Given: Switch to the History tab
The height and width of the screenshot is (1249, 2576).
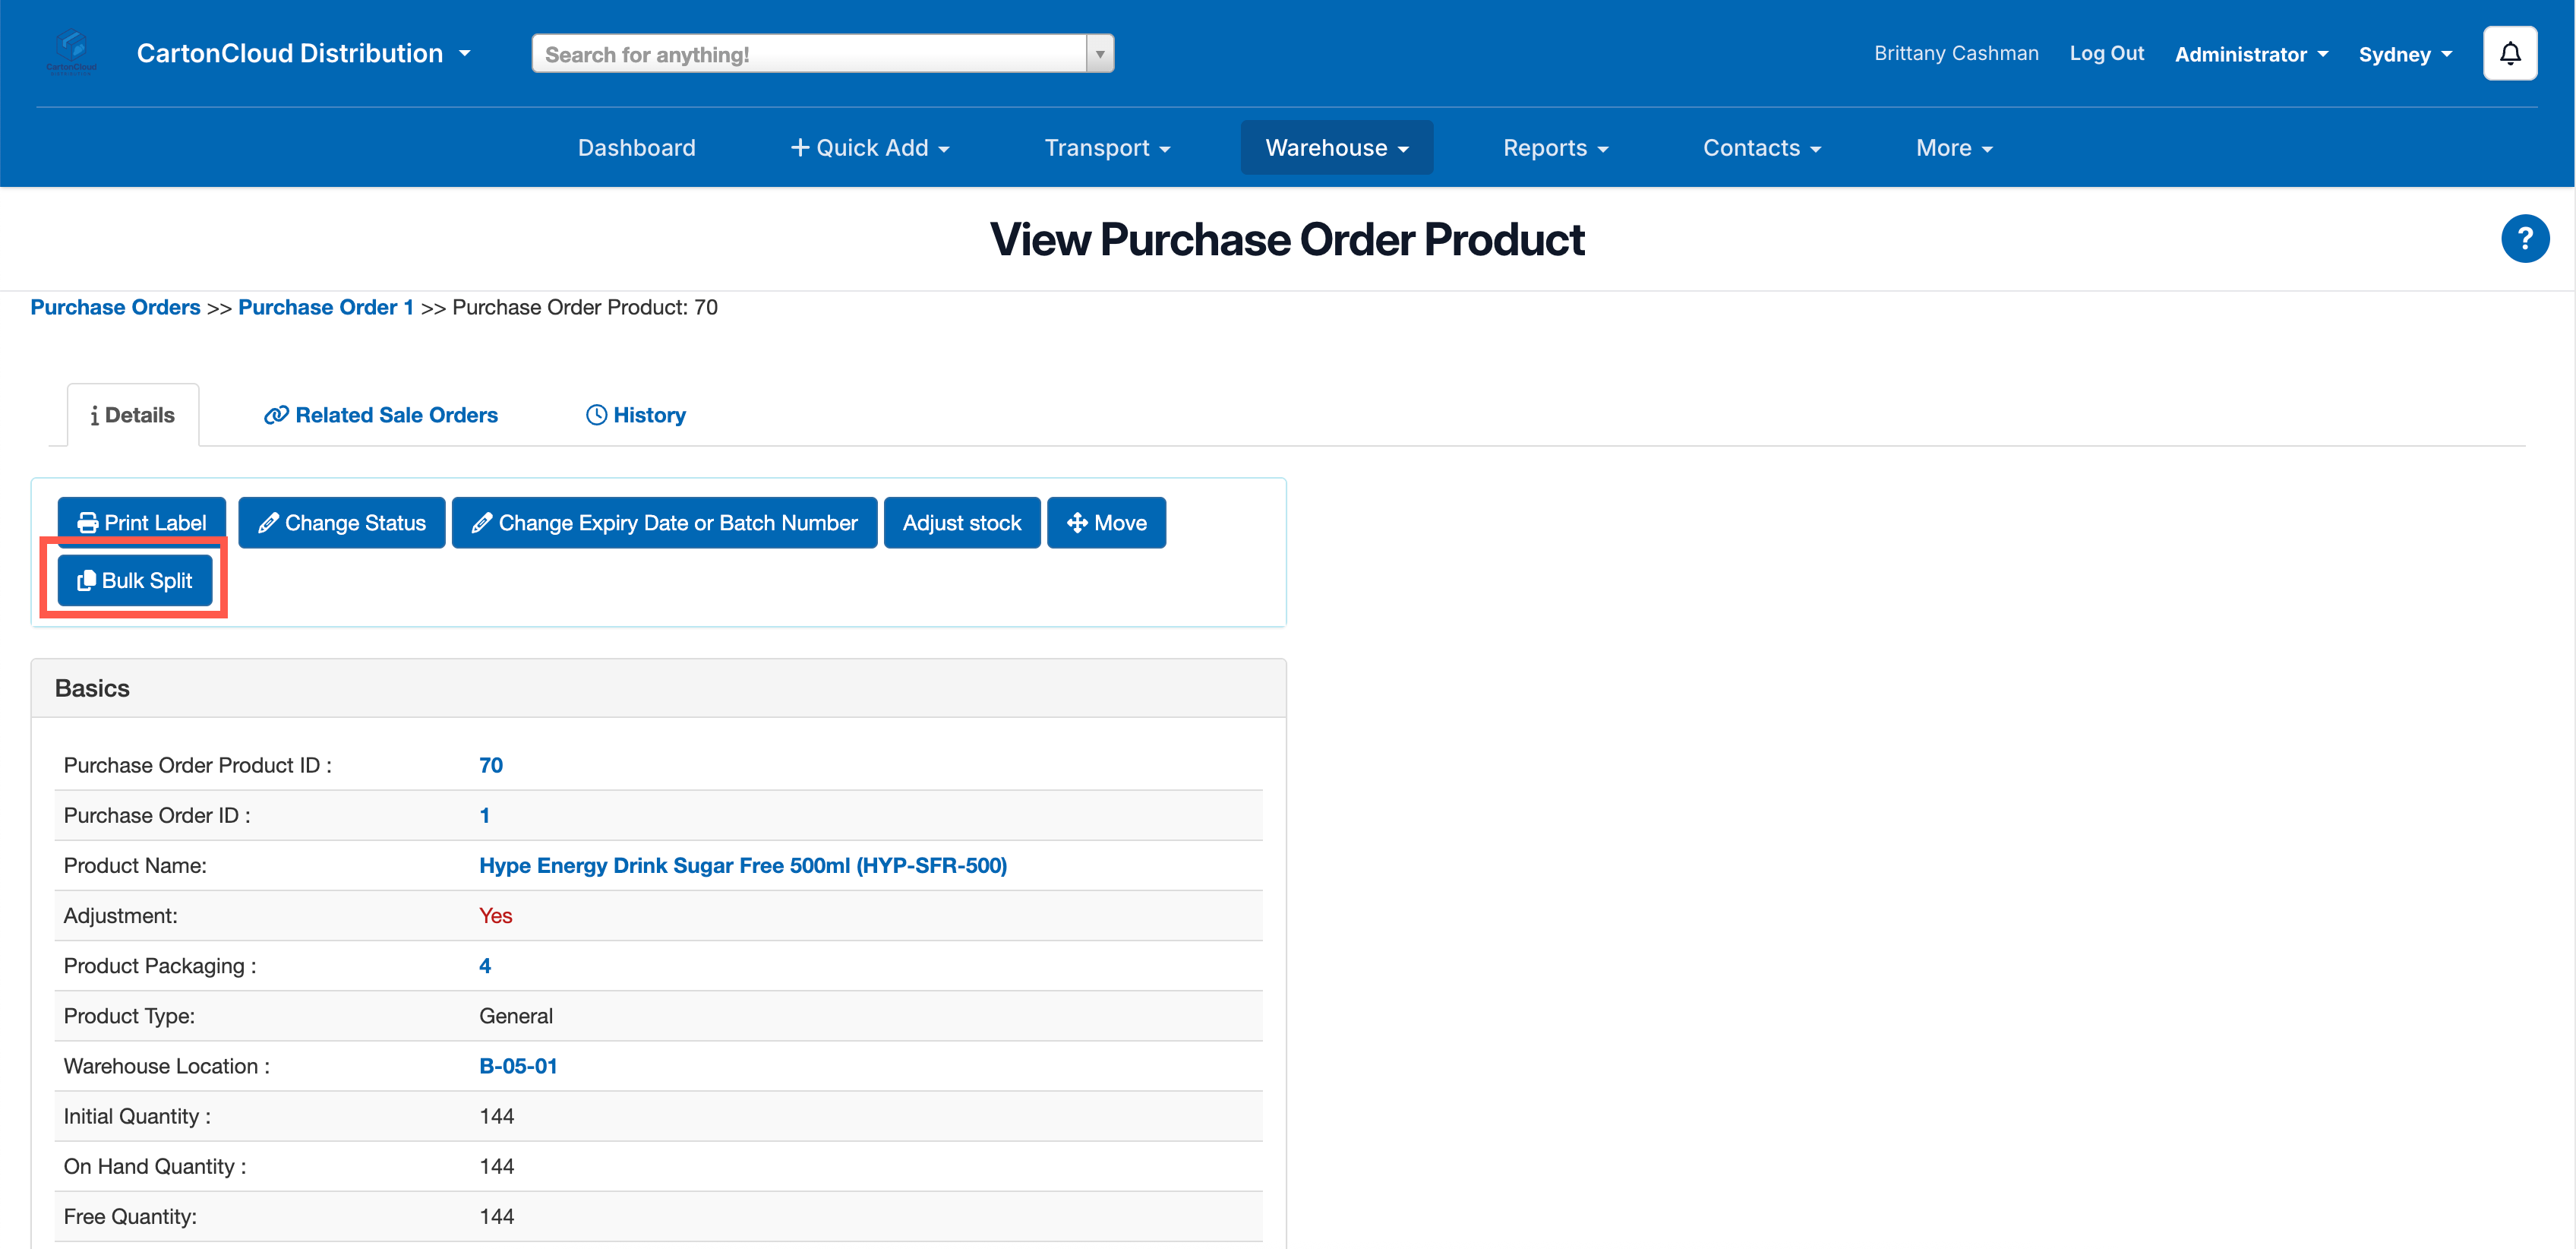Looking at the screenshot, I should coord(636,415).
